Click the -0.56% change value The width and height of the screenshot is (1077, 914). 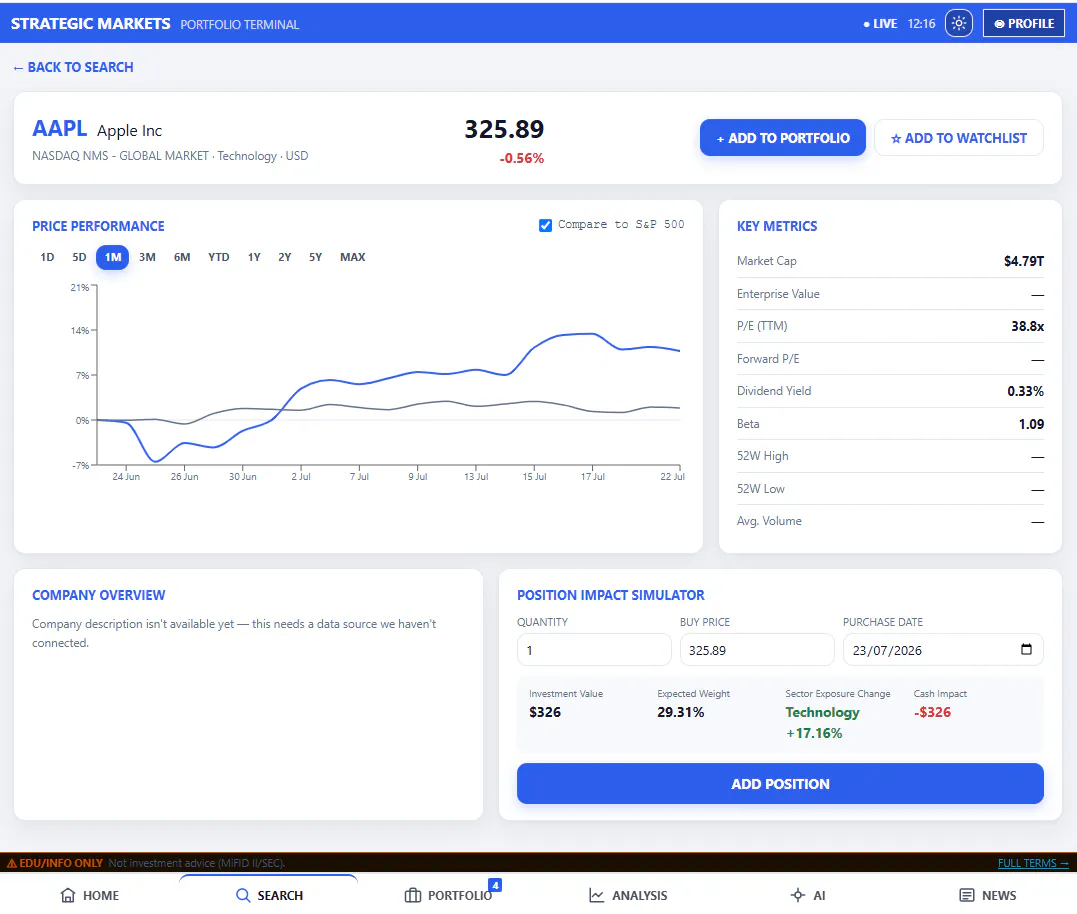pos(521,158)
